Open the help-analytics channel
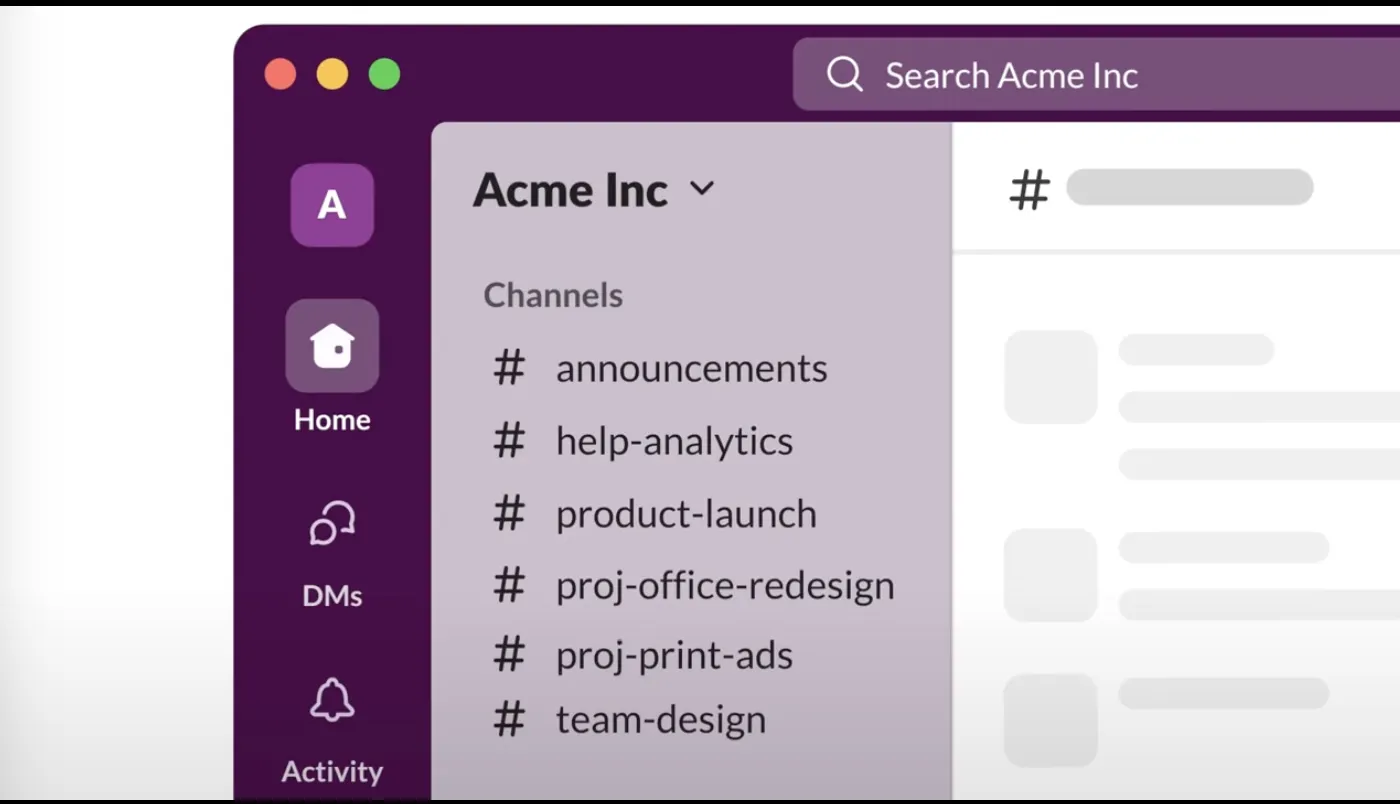Screen dimensions: 1400x804 click(x=673, y=441)
